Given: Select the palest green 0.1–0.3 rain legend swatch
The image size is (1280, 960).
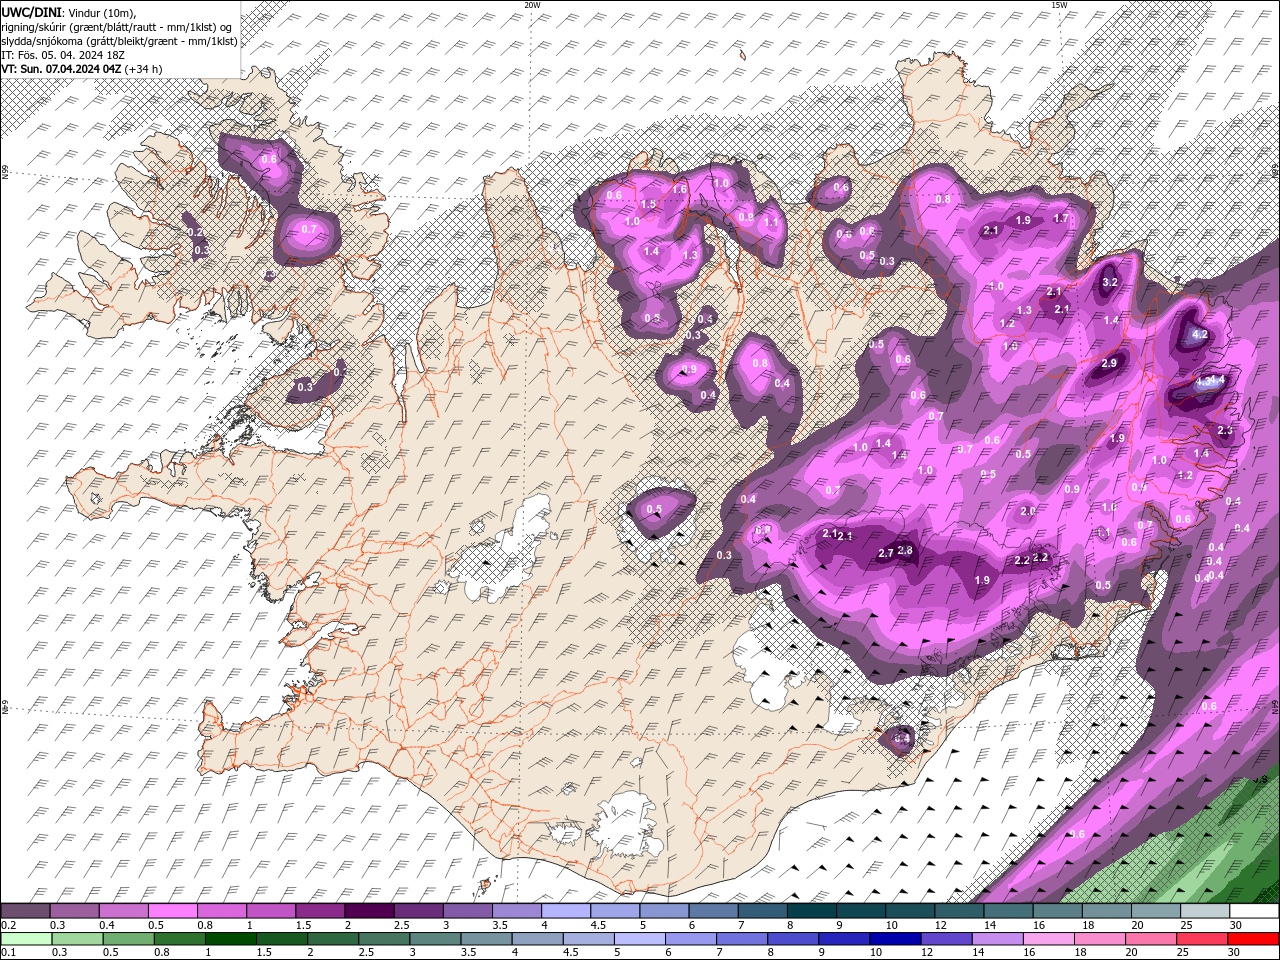Looking at the screenshot, I should coord(26,939).
